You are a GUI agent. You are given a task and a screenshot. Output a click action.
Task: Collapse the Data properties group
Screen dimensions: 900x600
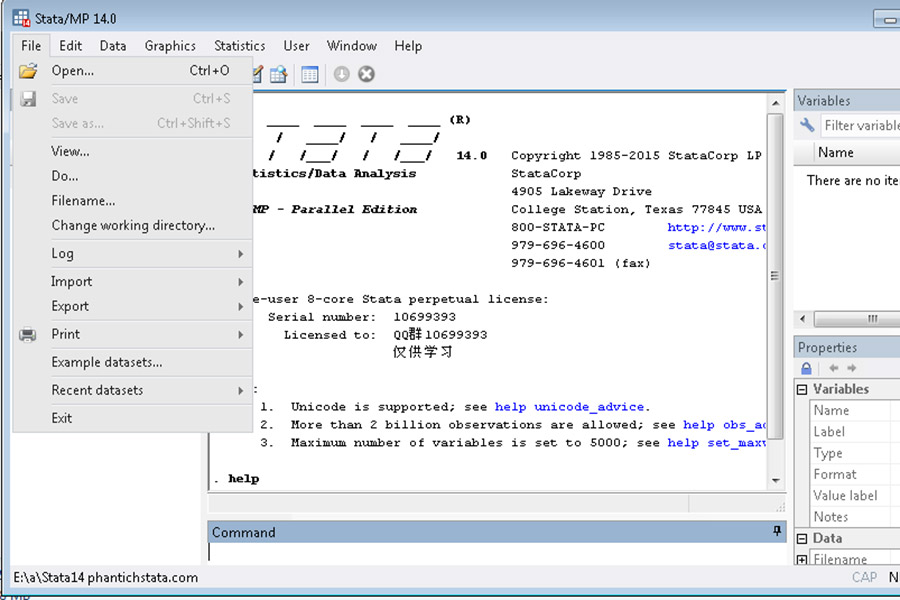click(x=802, y=539)
